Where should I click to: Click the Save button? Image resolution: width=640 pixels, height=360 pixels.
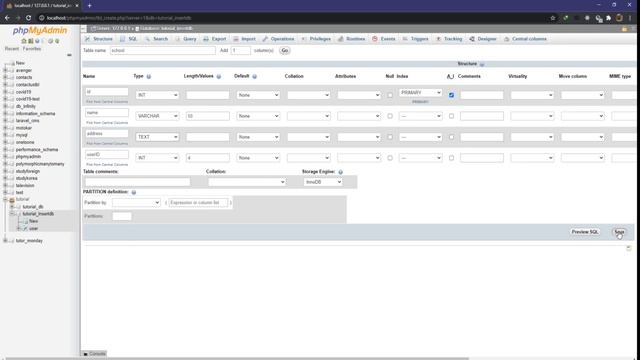pos(619,232)
